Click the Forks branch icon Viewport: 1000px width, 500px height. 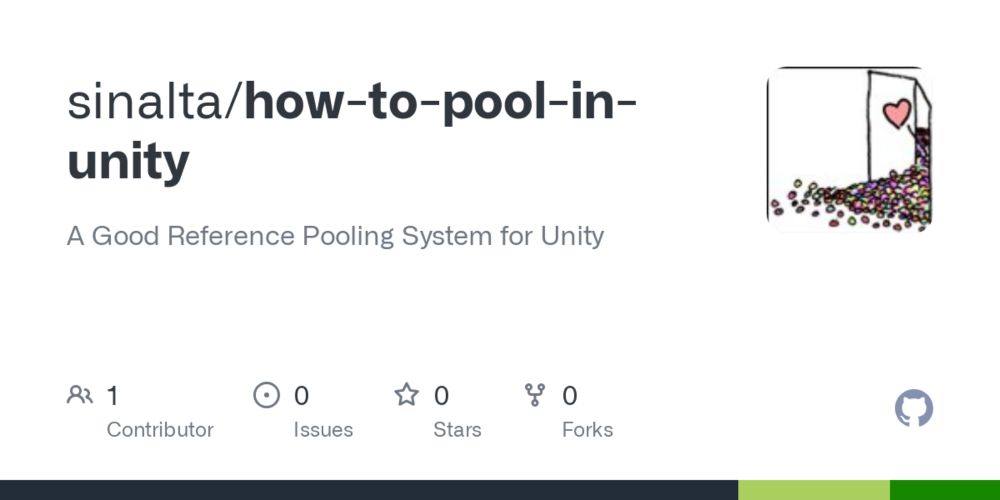534,395
